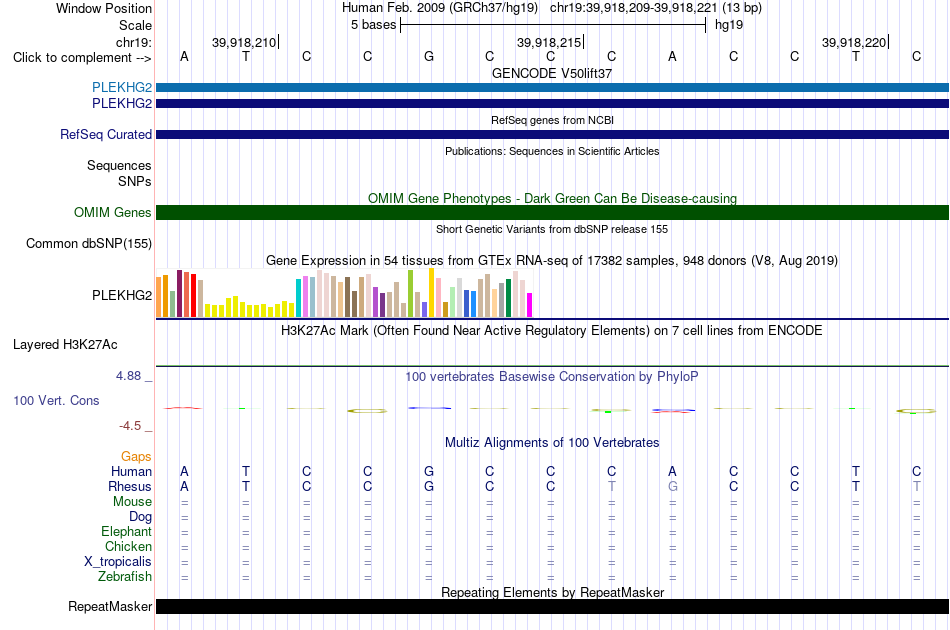Click the chr19: ruler label

[x=134, y=42]
